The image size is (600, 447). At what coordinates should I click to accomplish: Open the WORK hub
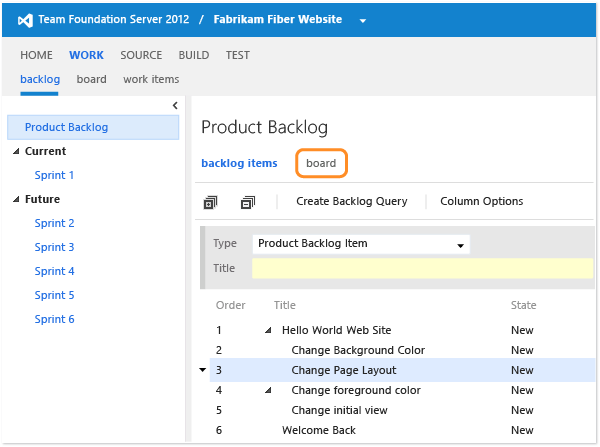coord(86,55)
